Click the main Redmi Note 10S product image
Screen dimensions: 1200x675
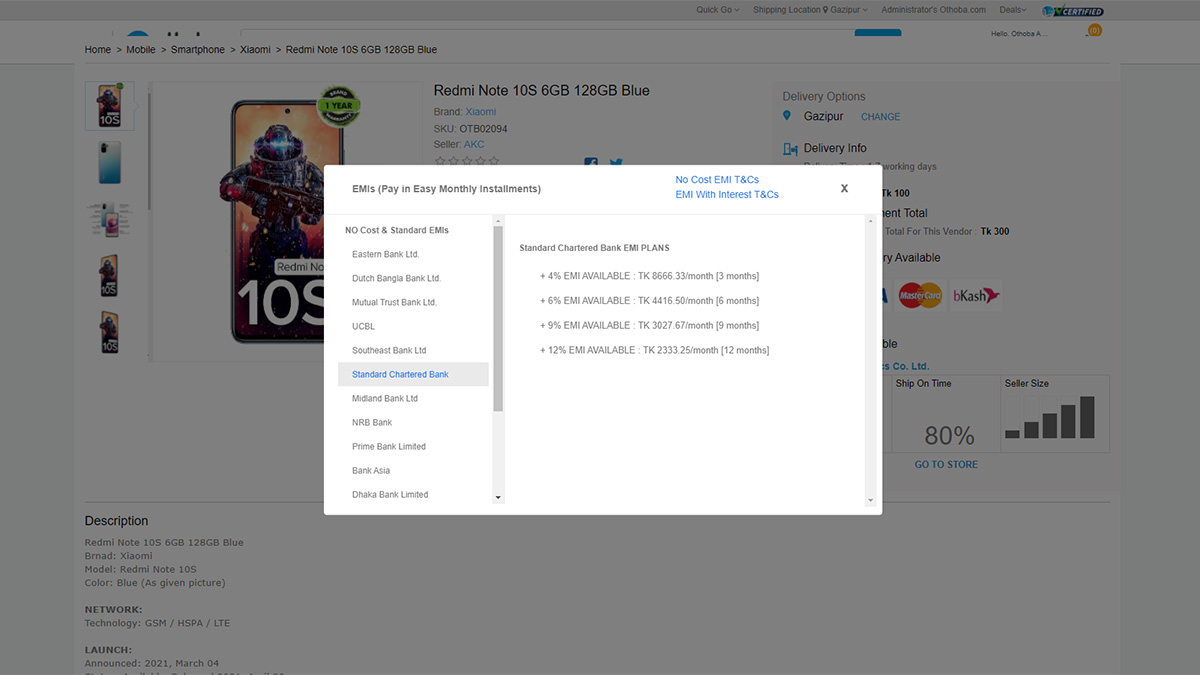point(287,220)
